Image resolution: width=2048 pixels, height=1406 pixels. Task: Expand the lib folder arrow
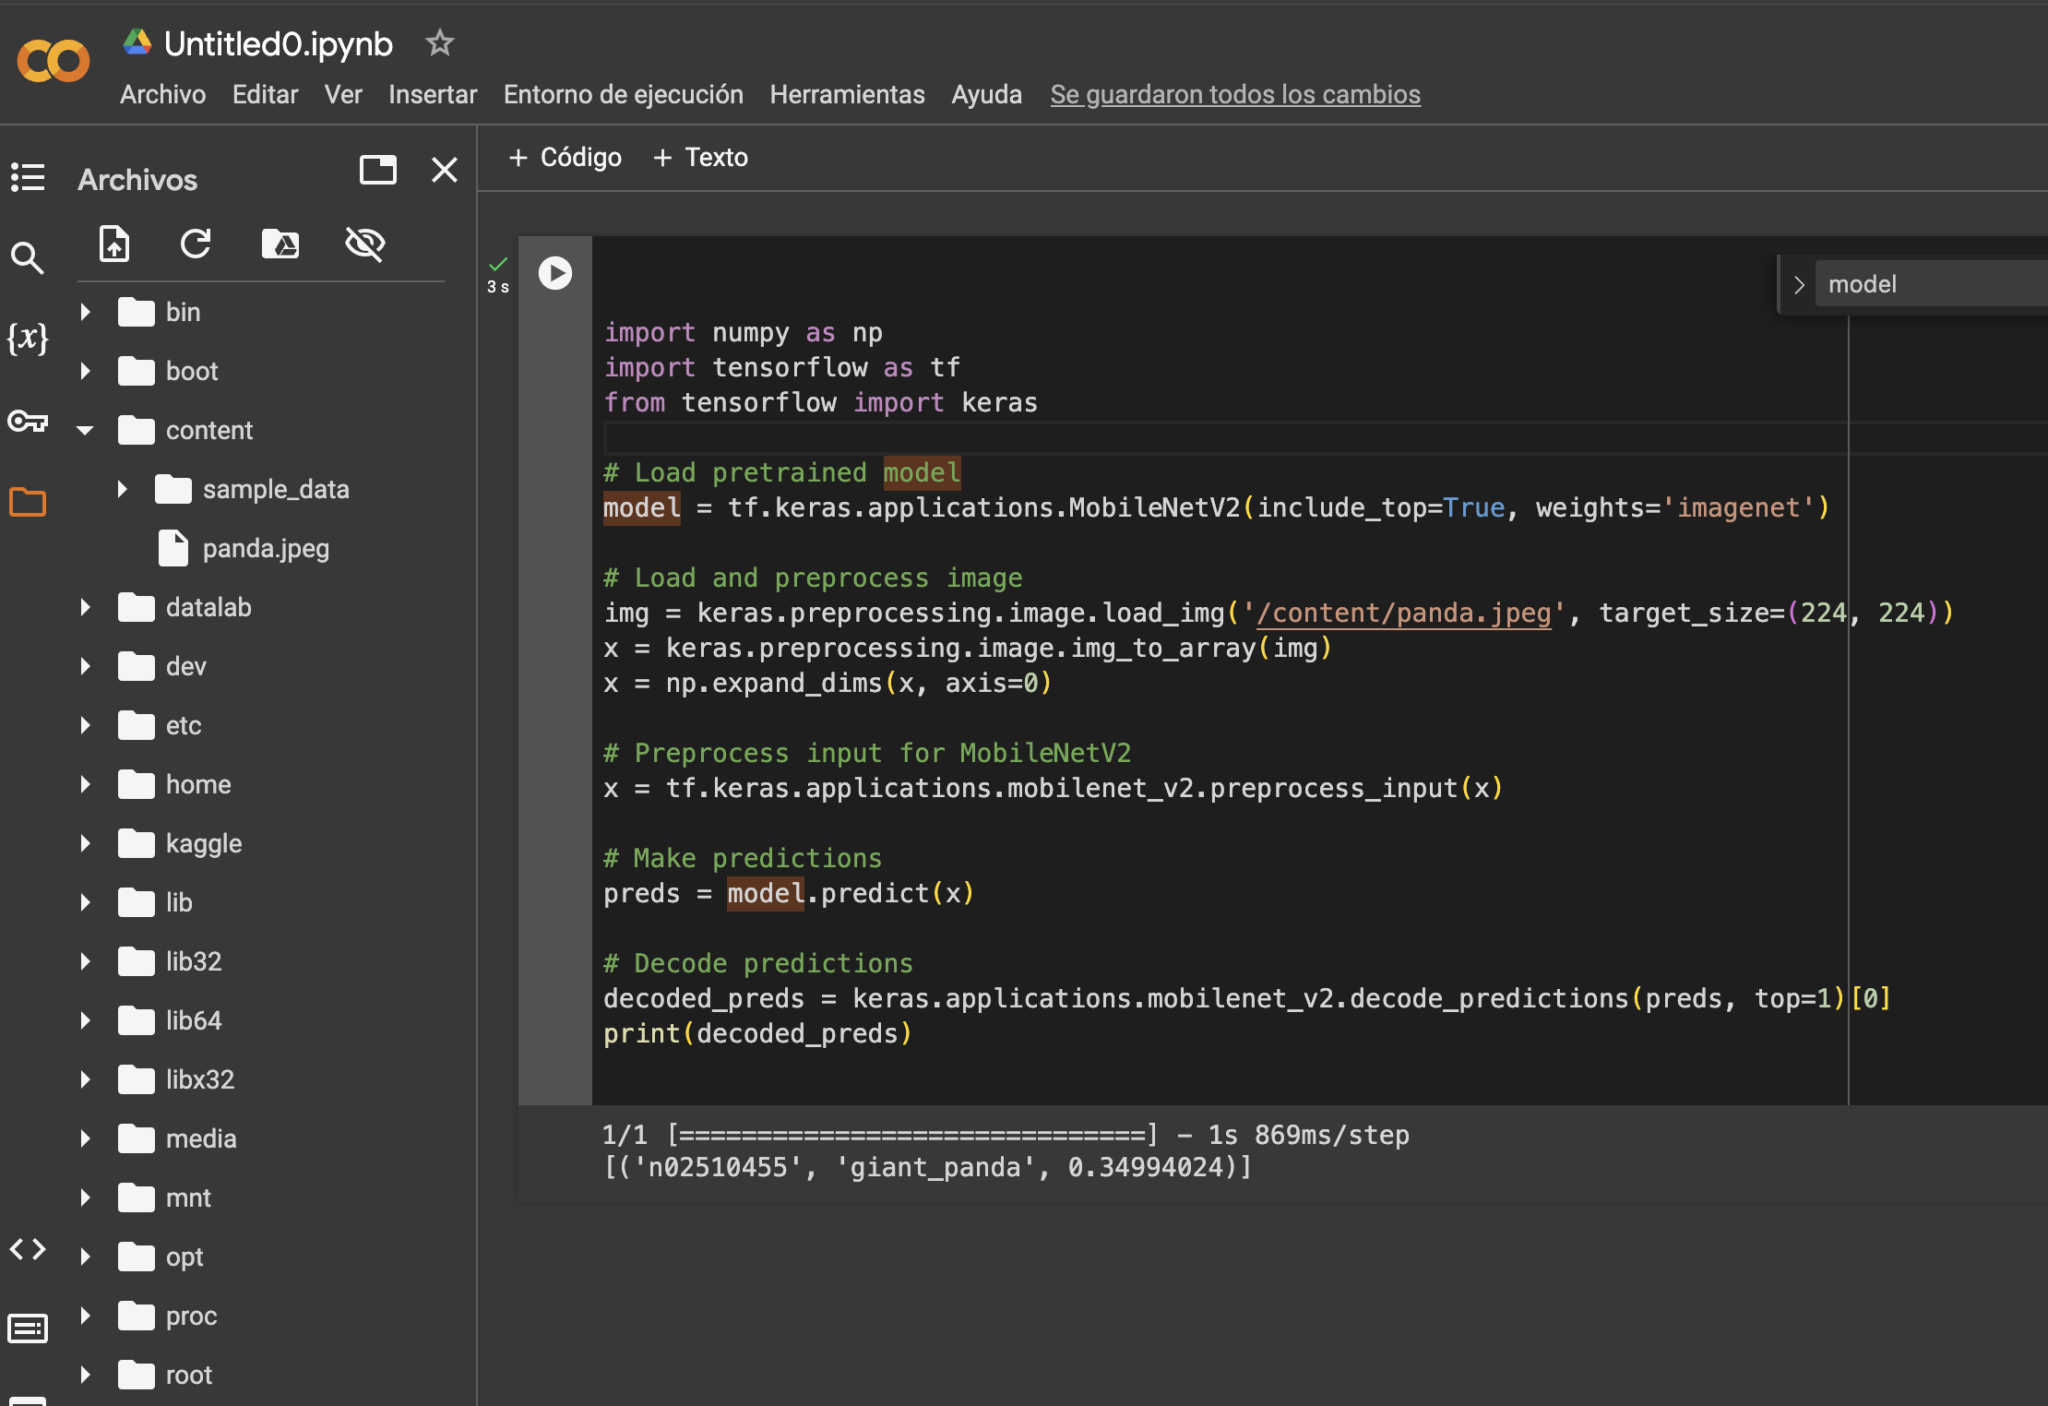pyautogui.click(x=85, y=902)
